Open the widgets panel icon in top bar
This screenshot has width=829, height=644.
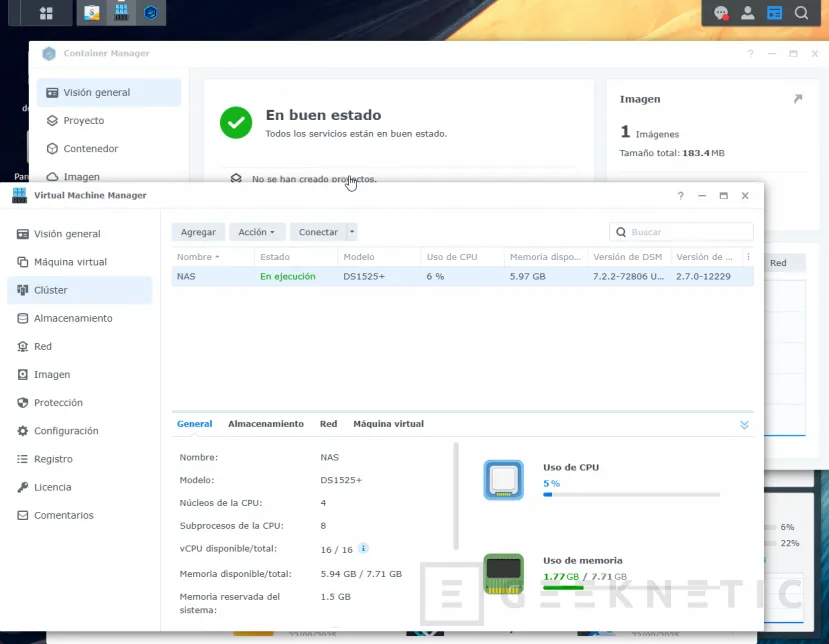coord(774,13)
